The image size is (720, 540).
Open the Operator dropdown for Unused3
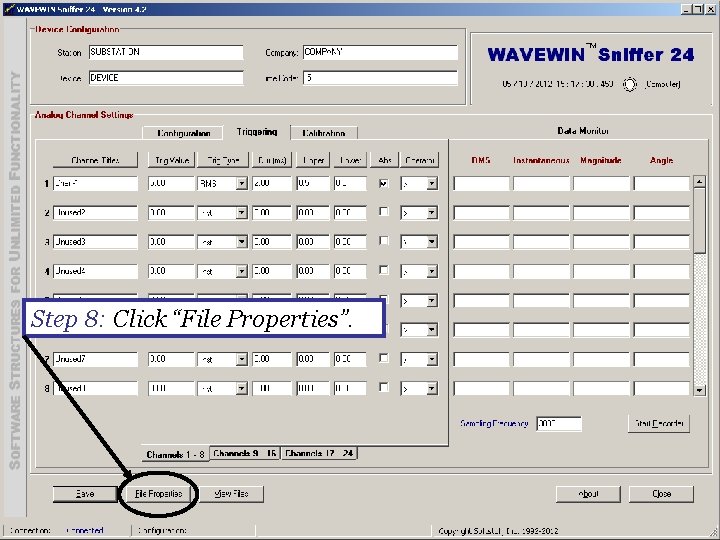tap(432, 242)
